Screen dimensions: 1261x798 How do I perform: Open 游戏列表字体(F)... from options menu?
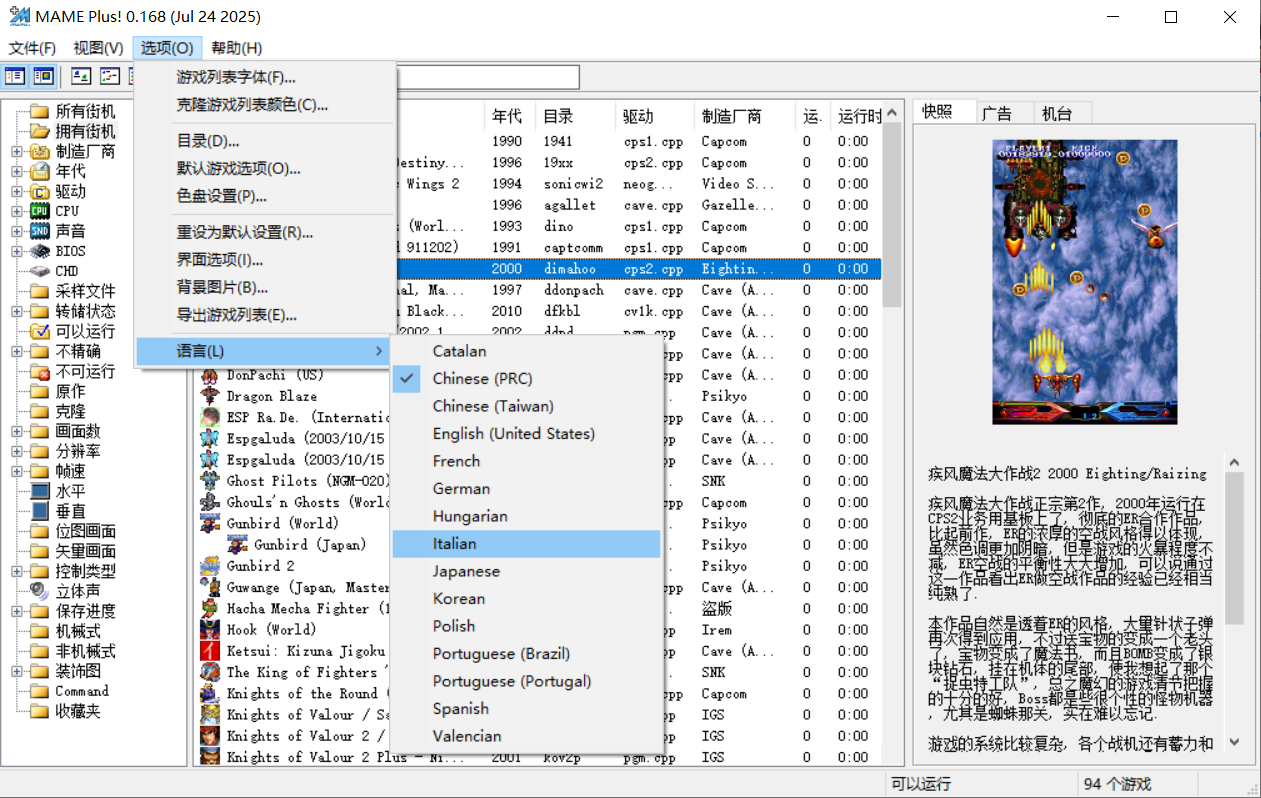(x=265, y=77)
